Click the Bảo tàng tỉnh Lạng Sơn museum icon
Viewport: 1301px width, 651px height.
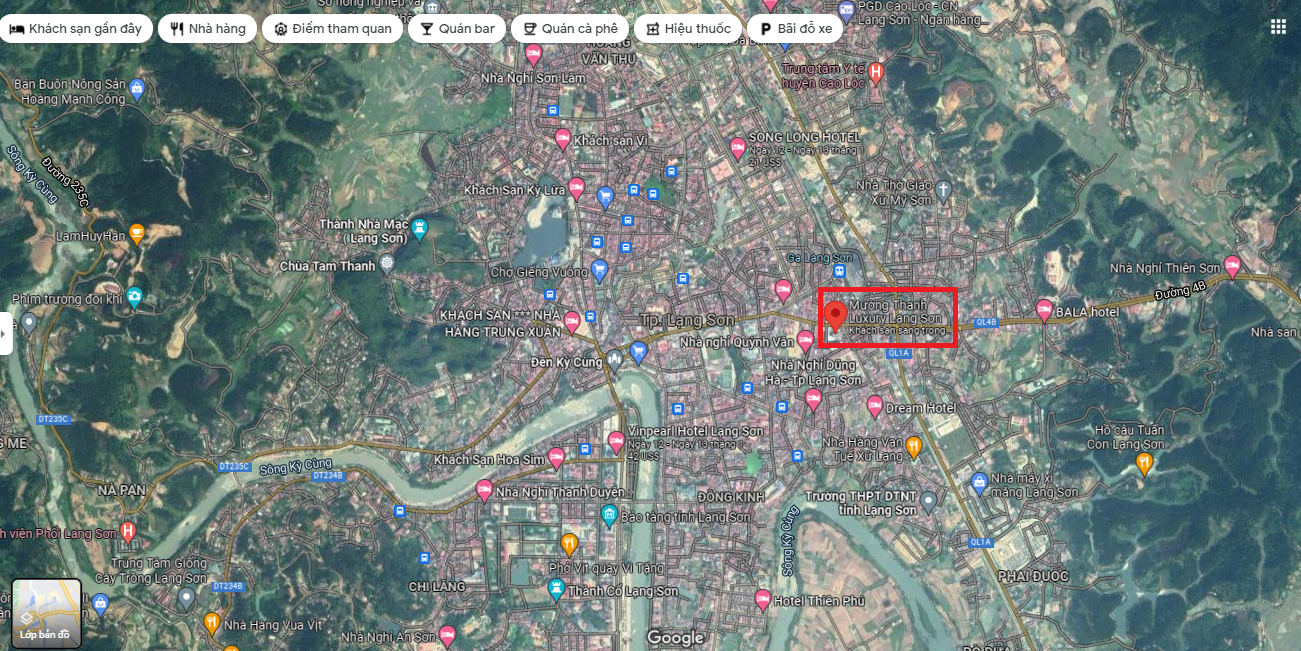[609, 516]
